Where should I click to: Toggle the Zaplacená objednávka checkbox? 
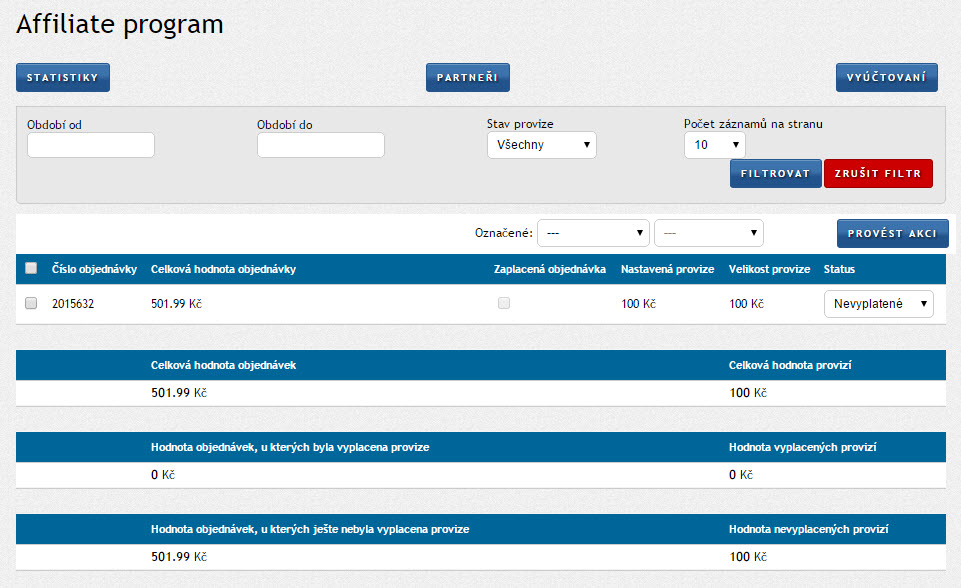click(x=504, y=303)
